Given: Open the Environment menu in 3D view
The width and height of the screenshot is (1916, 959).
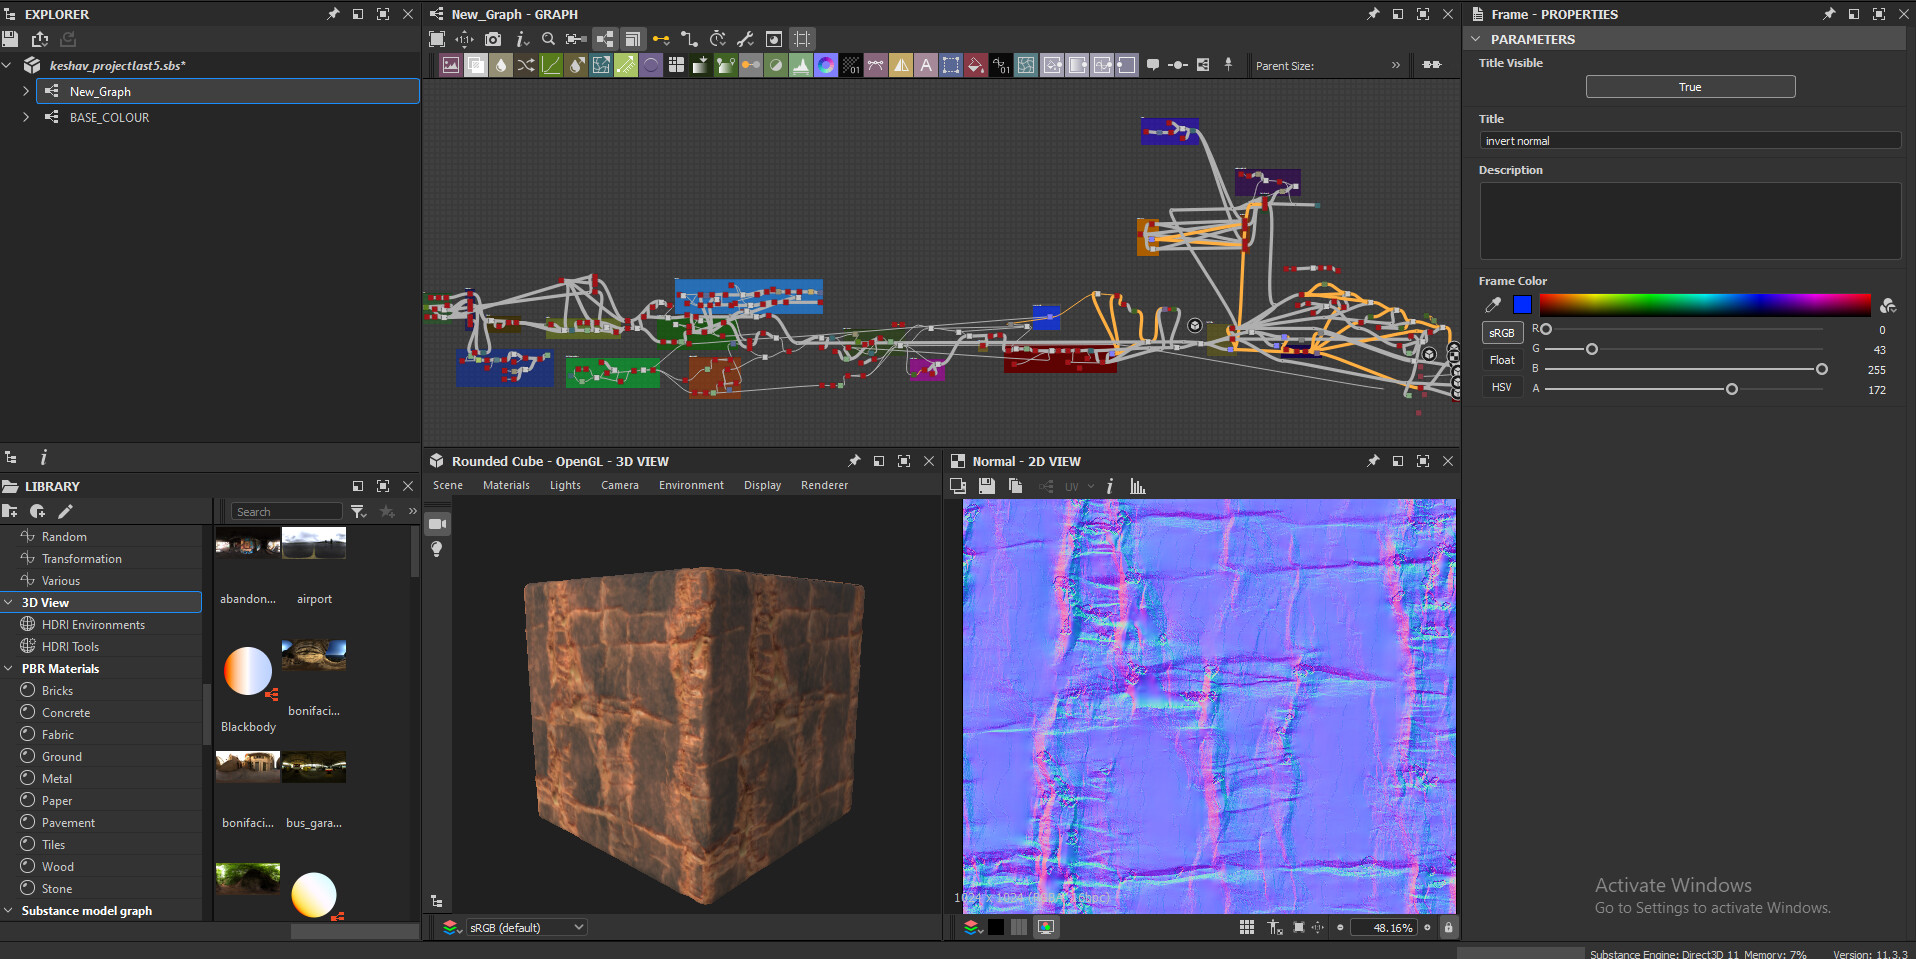Looking at the screenshot, I should click(691, 485).
